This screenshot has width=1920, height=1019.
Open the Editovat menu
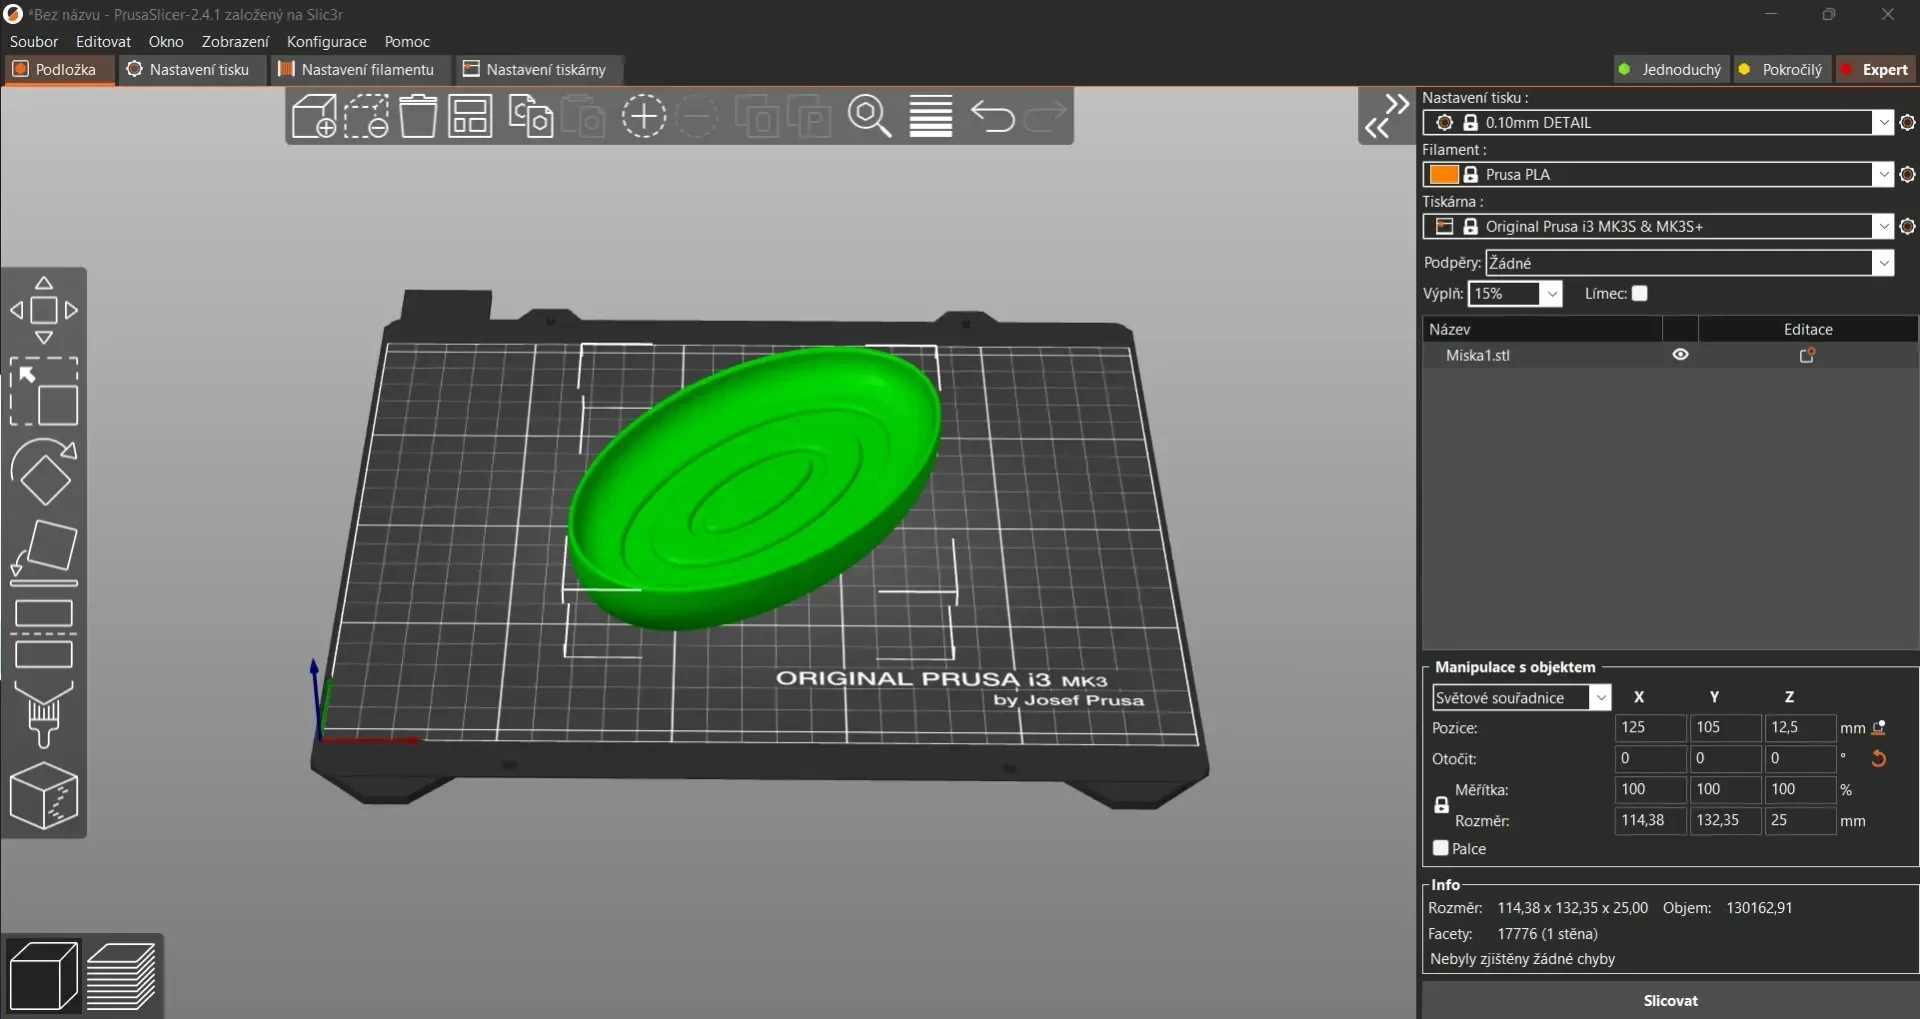coord(103,41)
